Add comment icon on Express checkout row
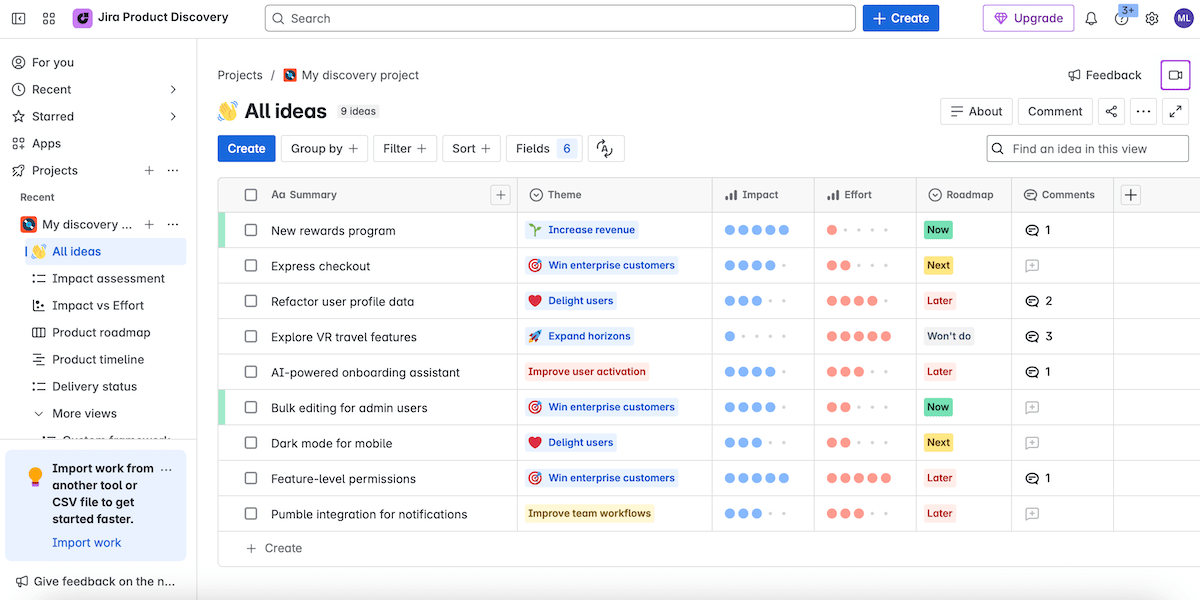1200x600 pixels. click(x=1032, y=266)
